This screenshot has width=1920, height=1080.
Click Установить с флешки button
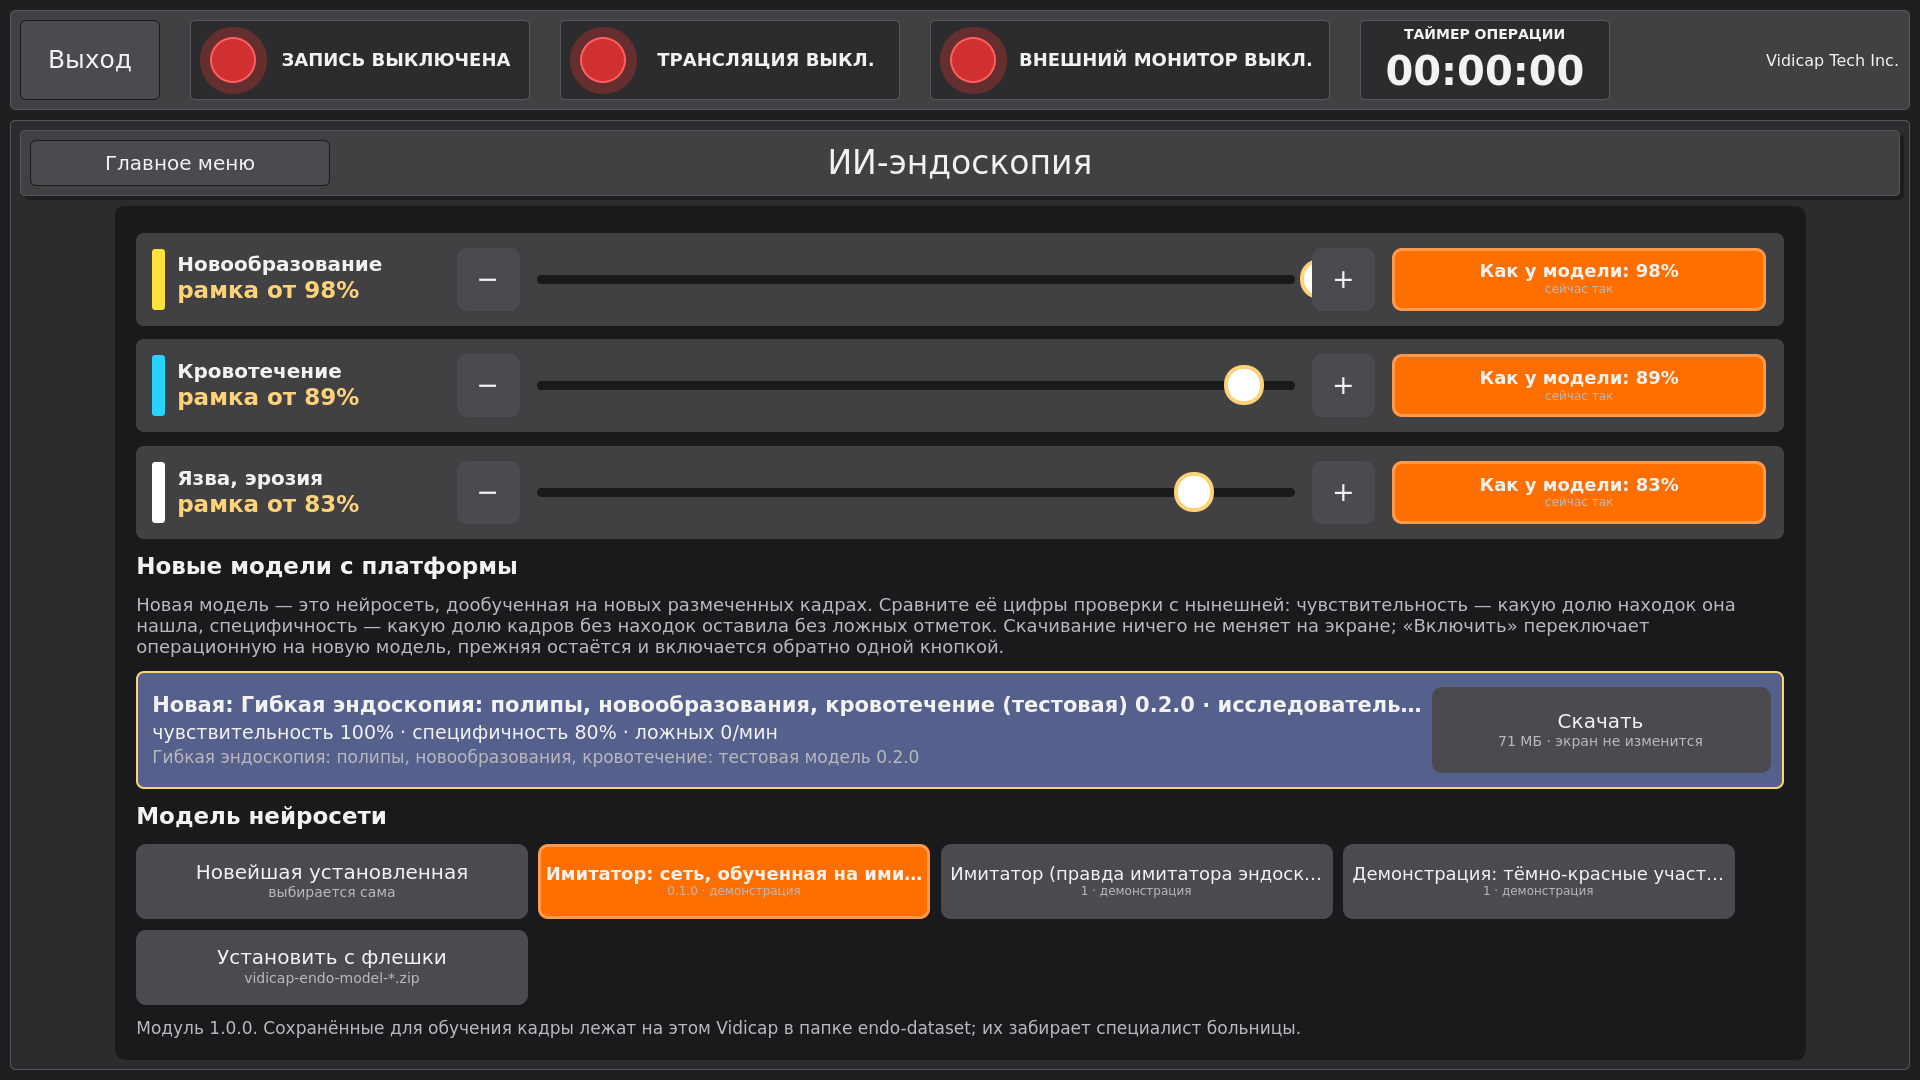(332, 967)
